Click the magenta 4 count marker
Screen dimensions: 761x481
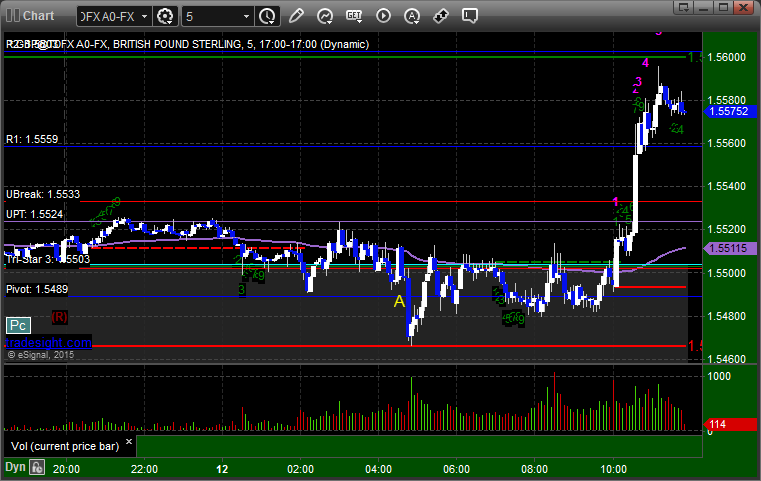click(645, 63)
